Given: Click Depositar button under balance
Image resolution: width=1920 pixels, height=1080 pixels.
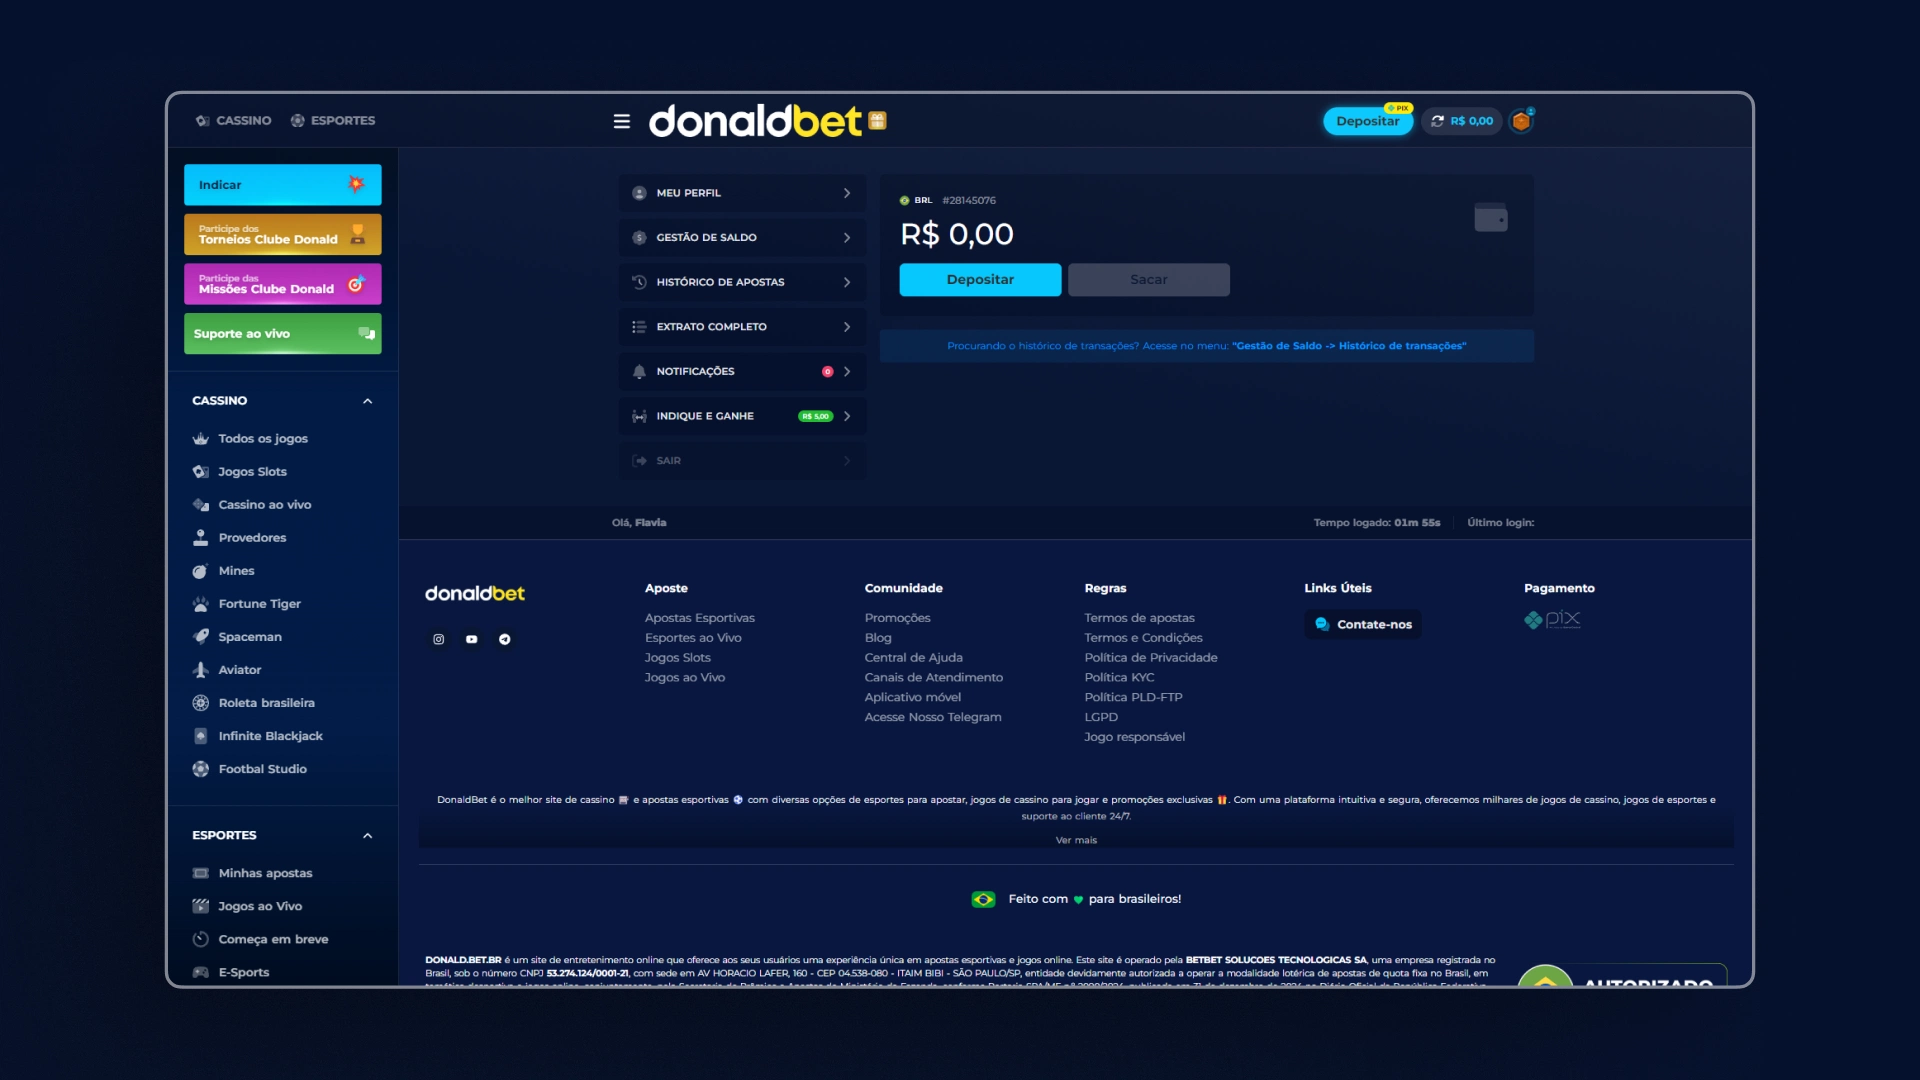Looking at the screenshot, I should click(x=980, y=280).
